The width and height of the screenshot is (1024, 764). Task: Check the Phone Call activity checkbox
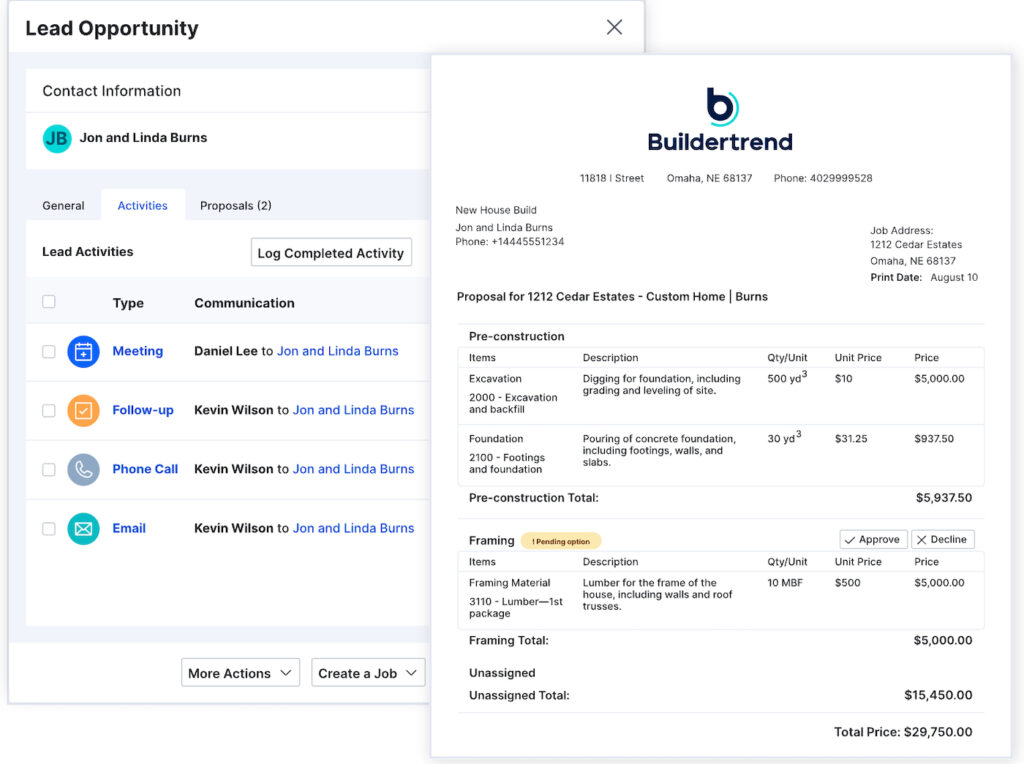click(49, 470)
